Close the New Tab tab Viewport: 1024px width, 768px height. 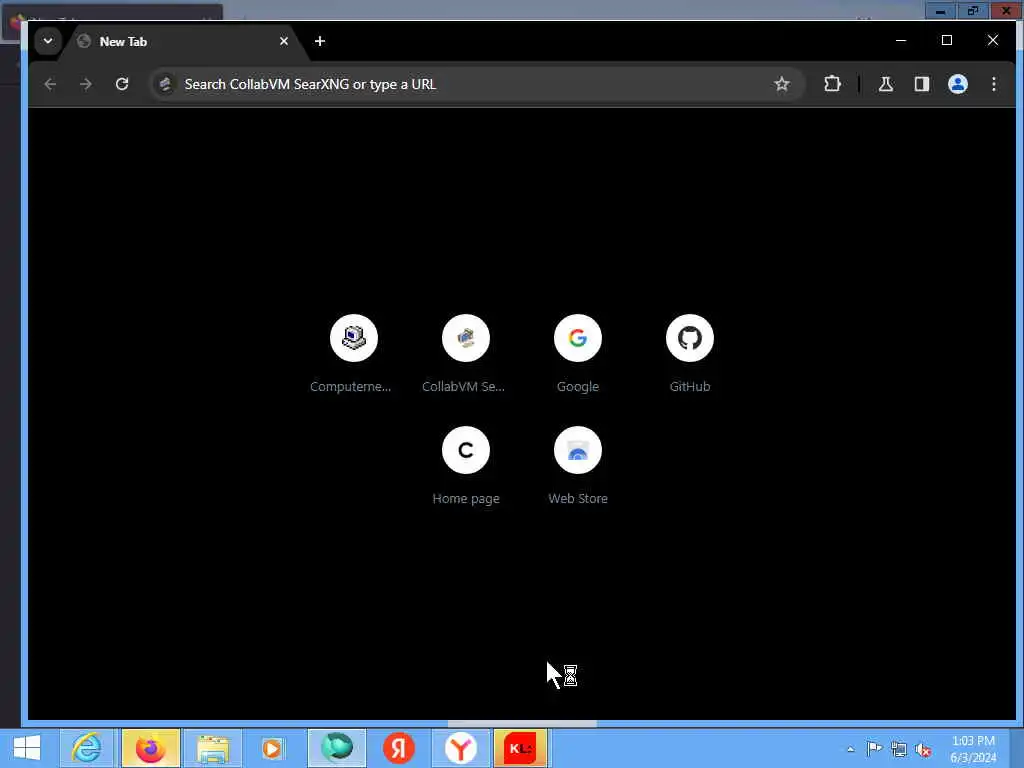tap(284, 41)
